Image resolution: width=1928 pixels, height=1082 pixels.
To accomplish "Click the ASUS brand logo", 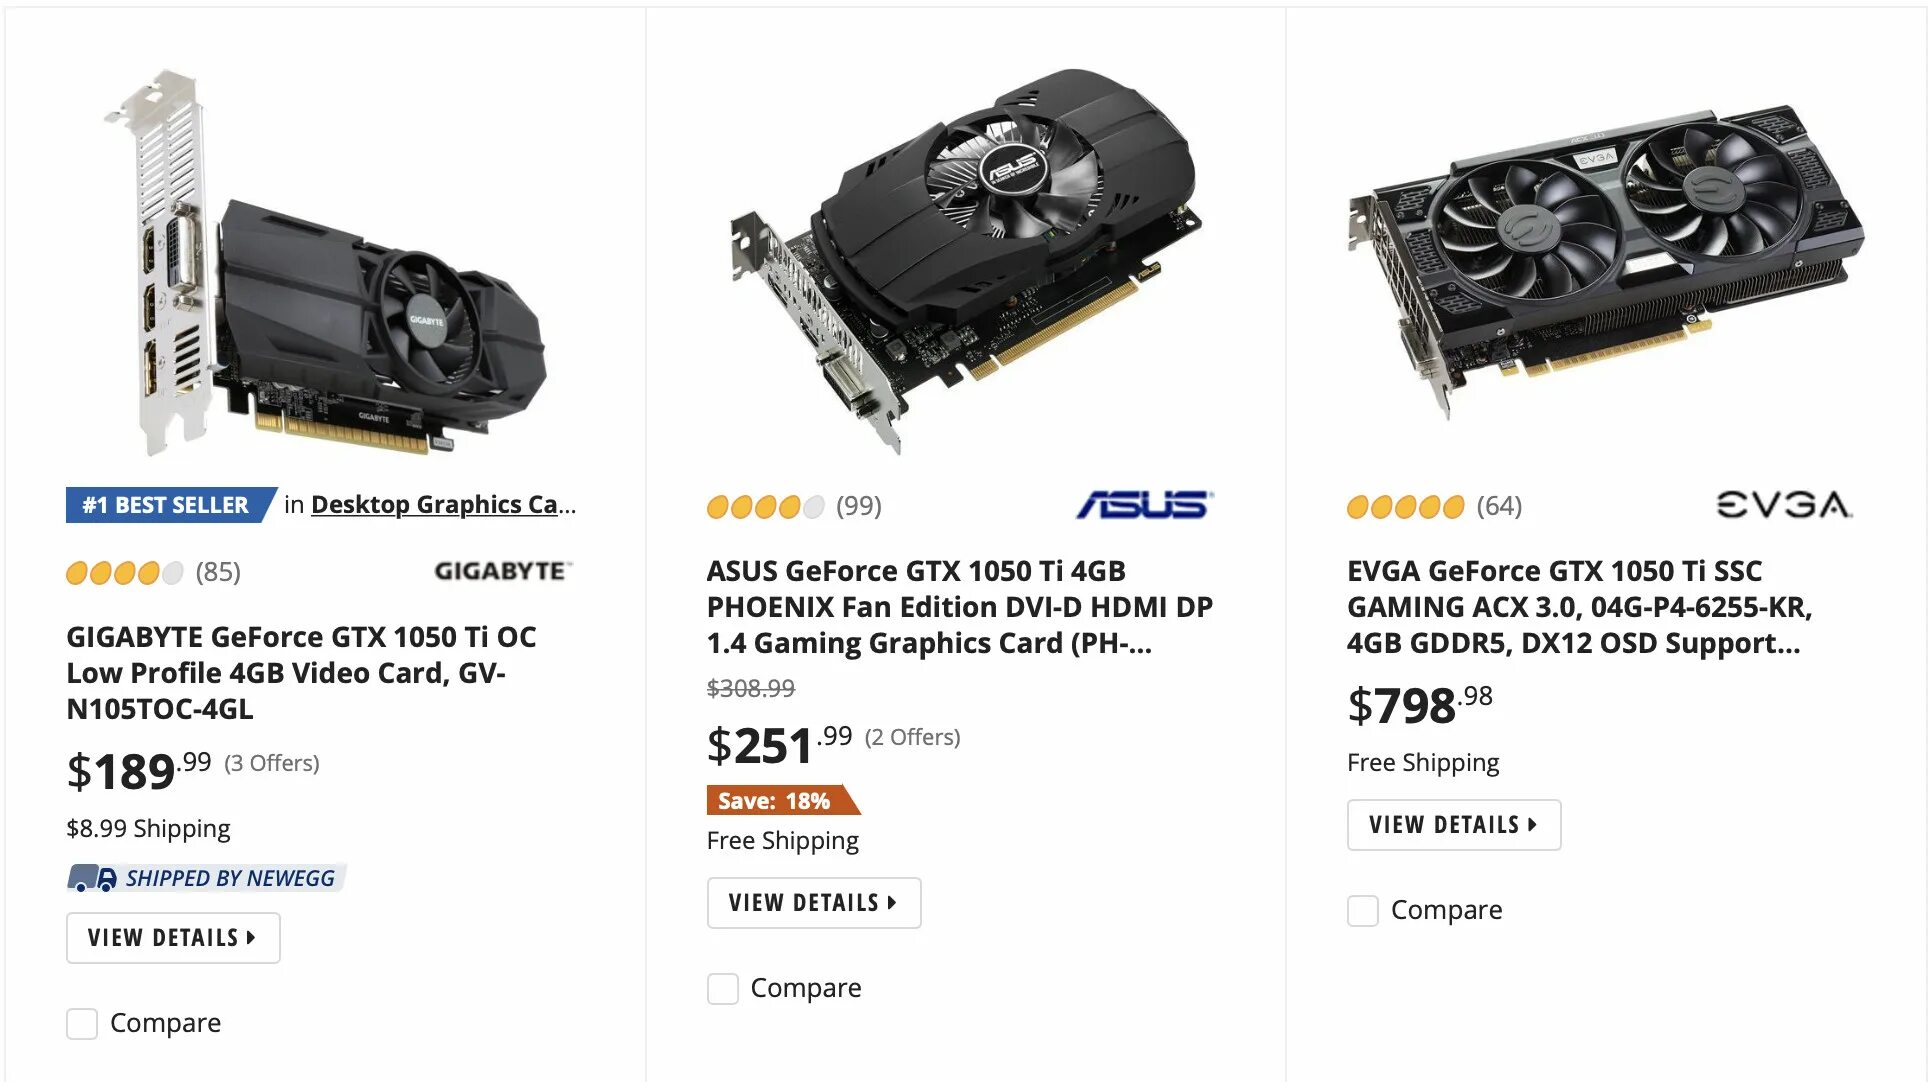I will 1145,505.
